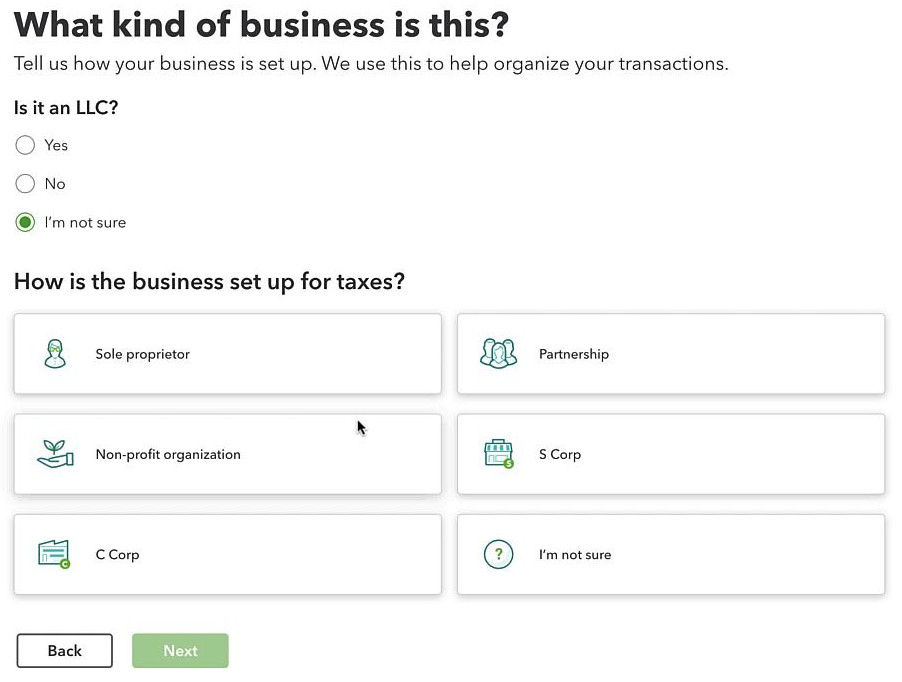This screenshot has width=902, height=682.
Task: Choose the Sole proprietor card label
Action: (143, 354)
